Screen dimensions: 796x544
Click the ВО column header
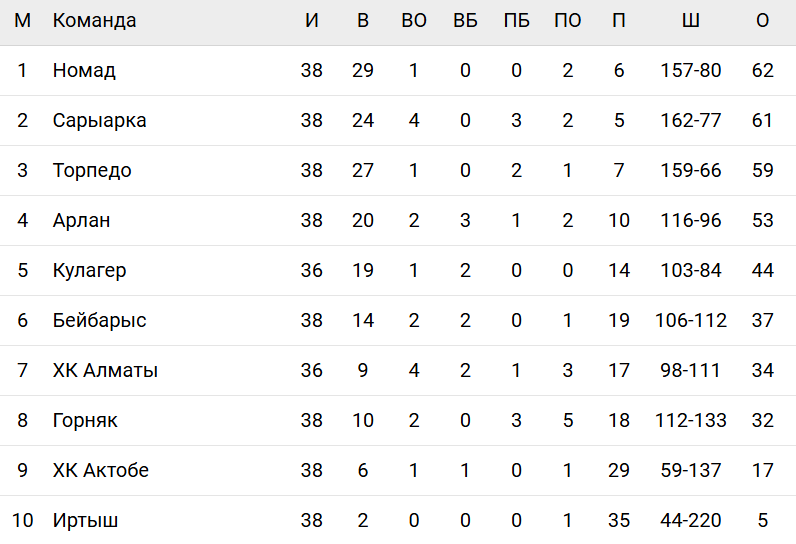tap(414, 21)
